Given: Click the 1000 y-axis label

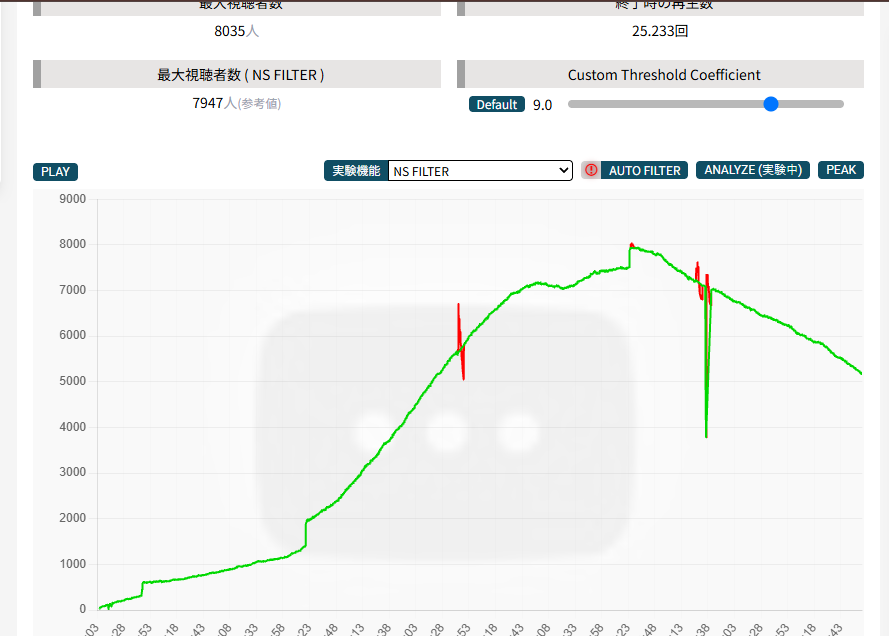Looking at the screenshot, I should click(73, 564).
